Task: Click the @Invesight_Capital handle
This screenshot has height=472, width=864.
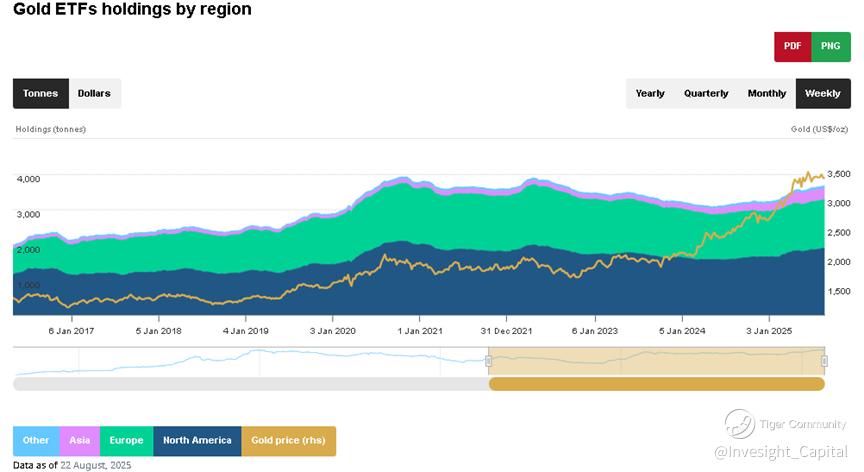Action: tap(784, 452)
